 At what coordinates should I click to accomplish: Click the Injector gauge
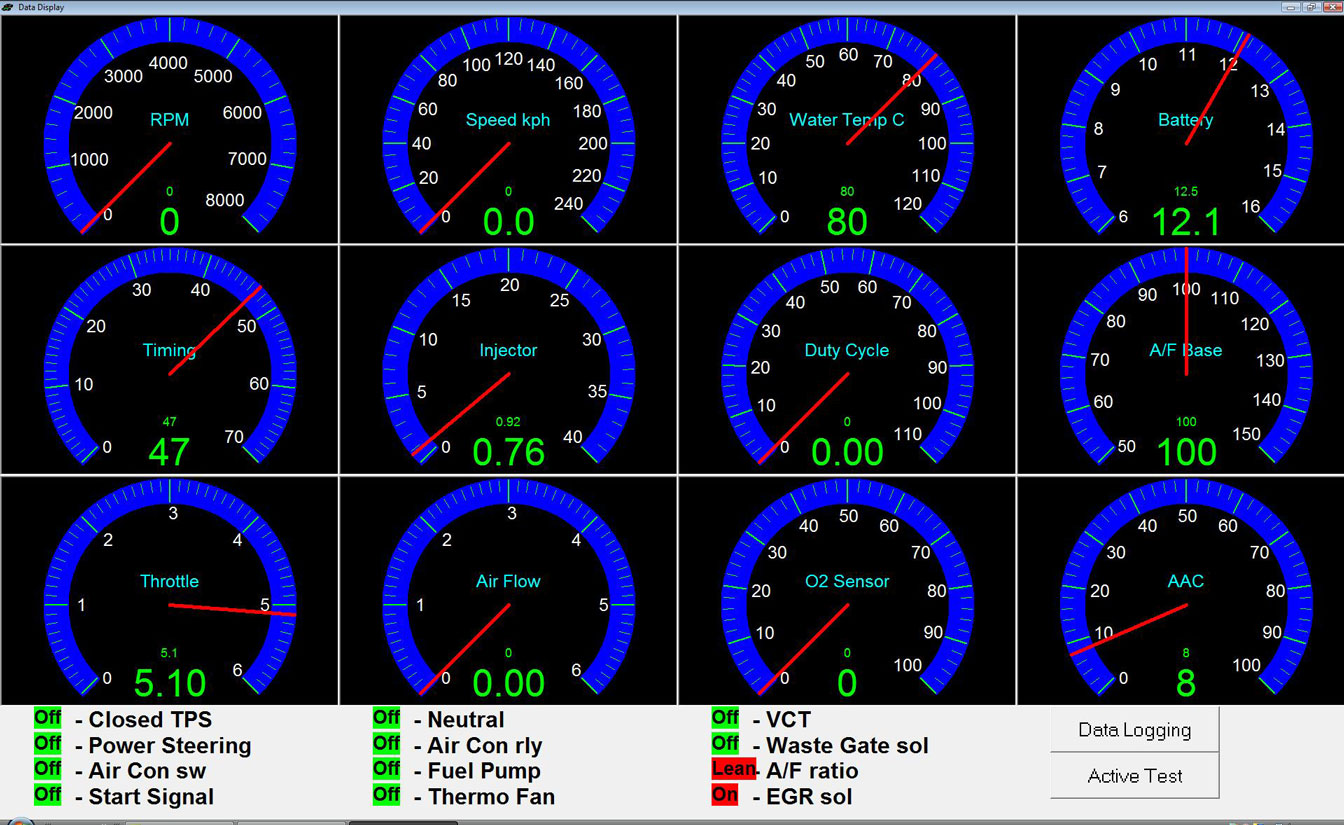click(x=508, y=360)
